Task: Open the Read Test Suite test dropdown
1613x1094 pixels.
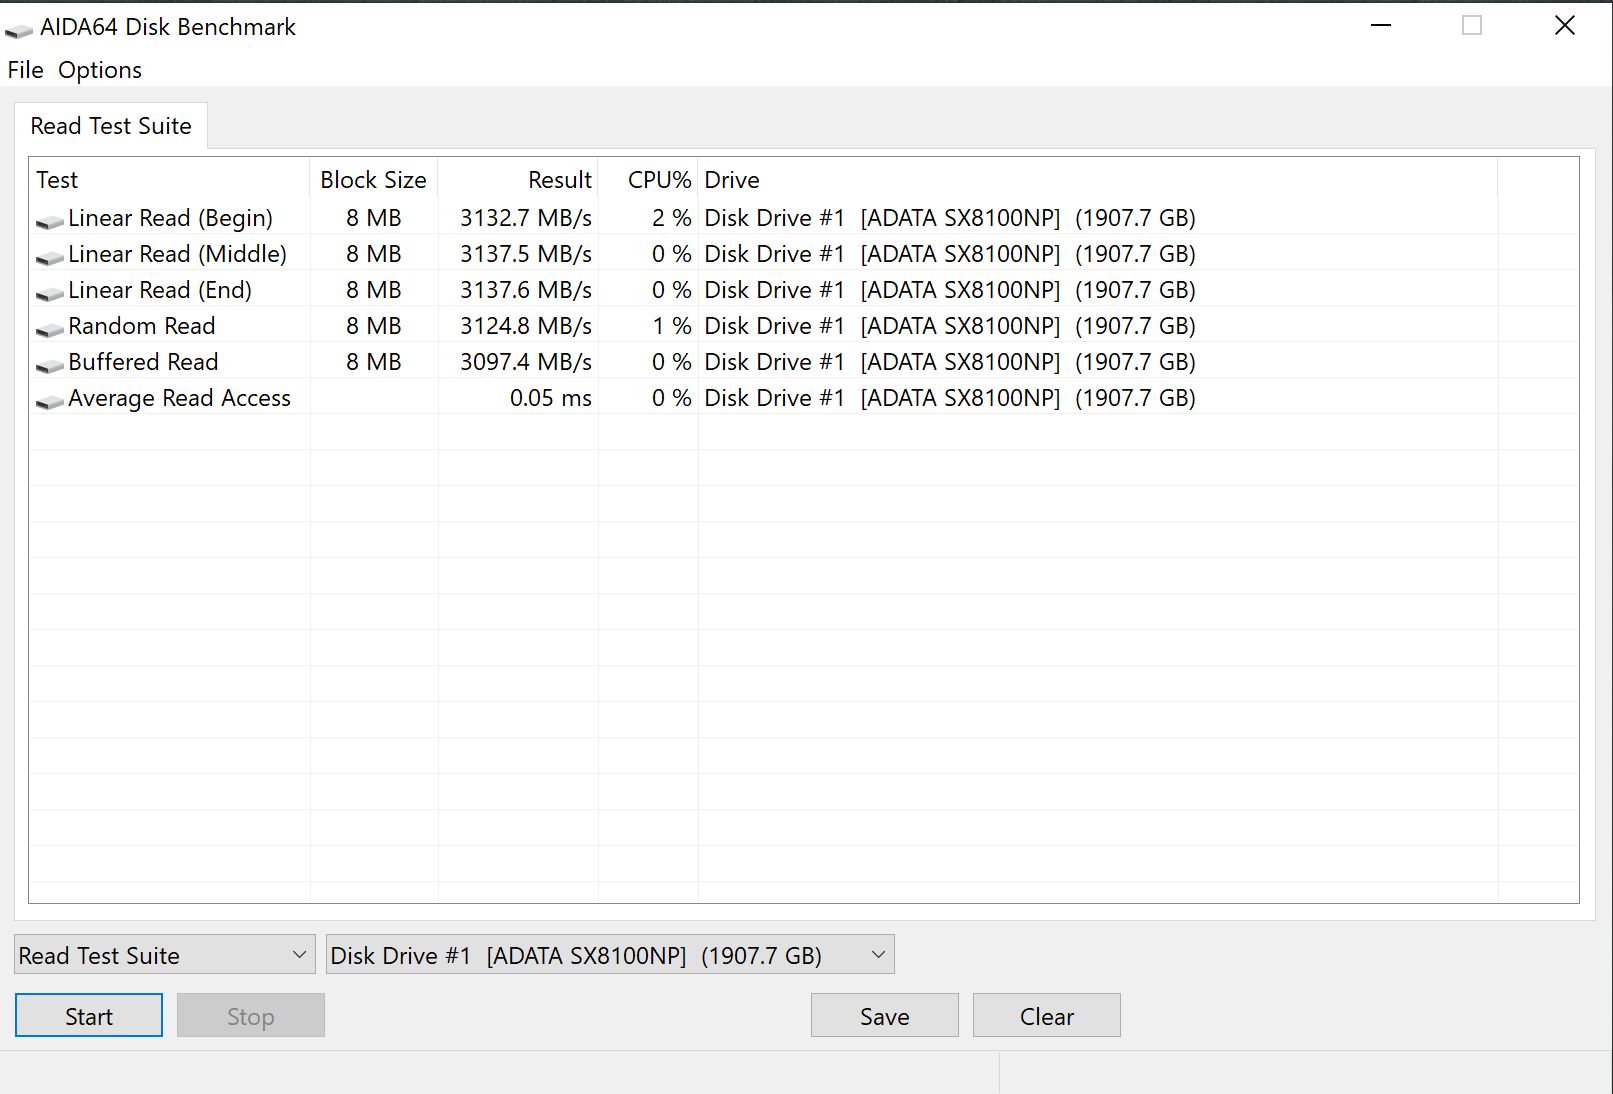Action: (x=165, y=955)
